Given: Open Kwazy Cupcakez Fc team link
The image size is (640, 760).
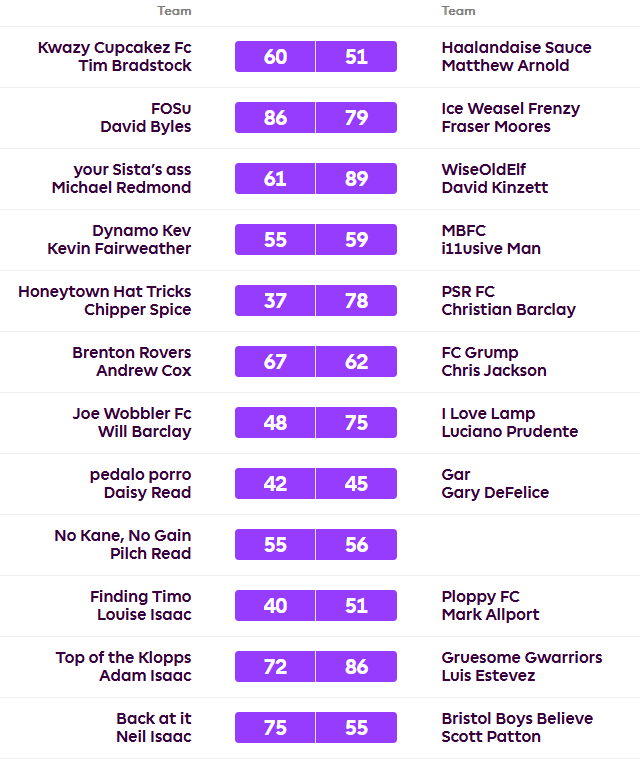Looking at the screenshot, I should (114, 48).
